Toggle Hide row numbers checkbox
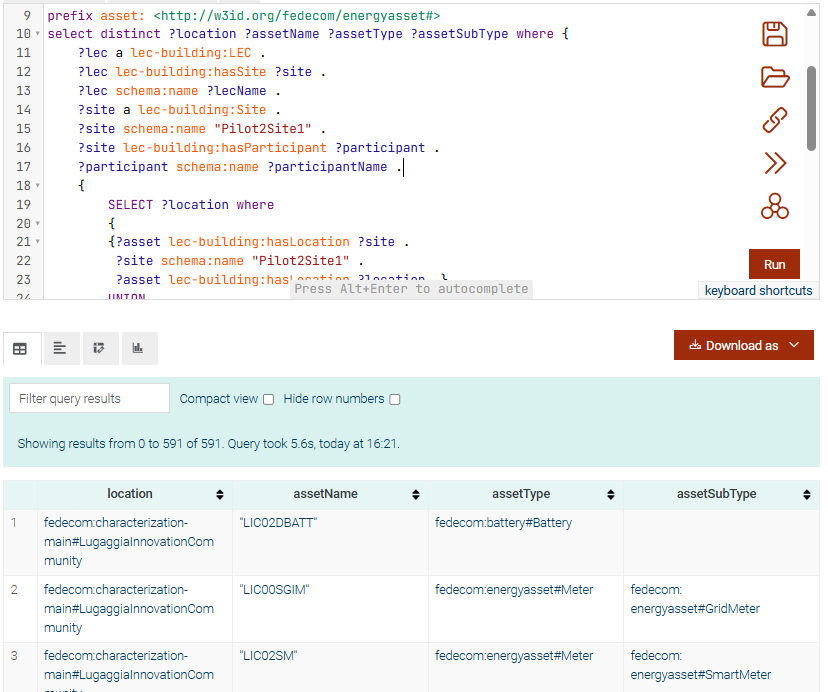The width and height of the screenshot is (828, 692). click(x=395, y=399)
